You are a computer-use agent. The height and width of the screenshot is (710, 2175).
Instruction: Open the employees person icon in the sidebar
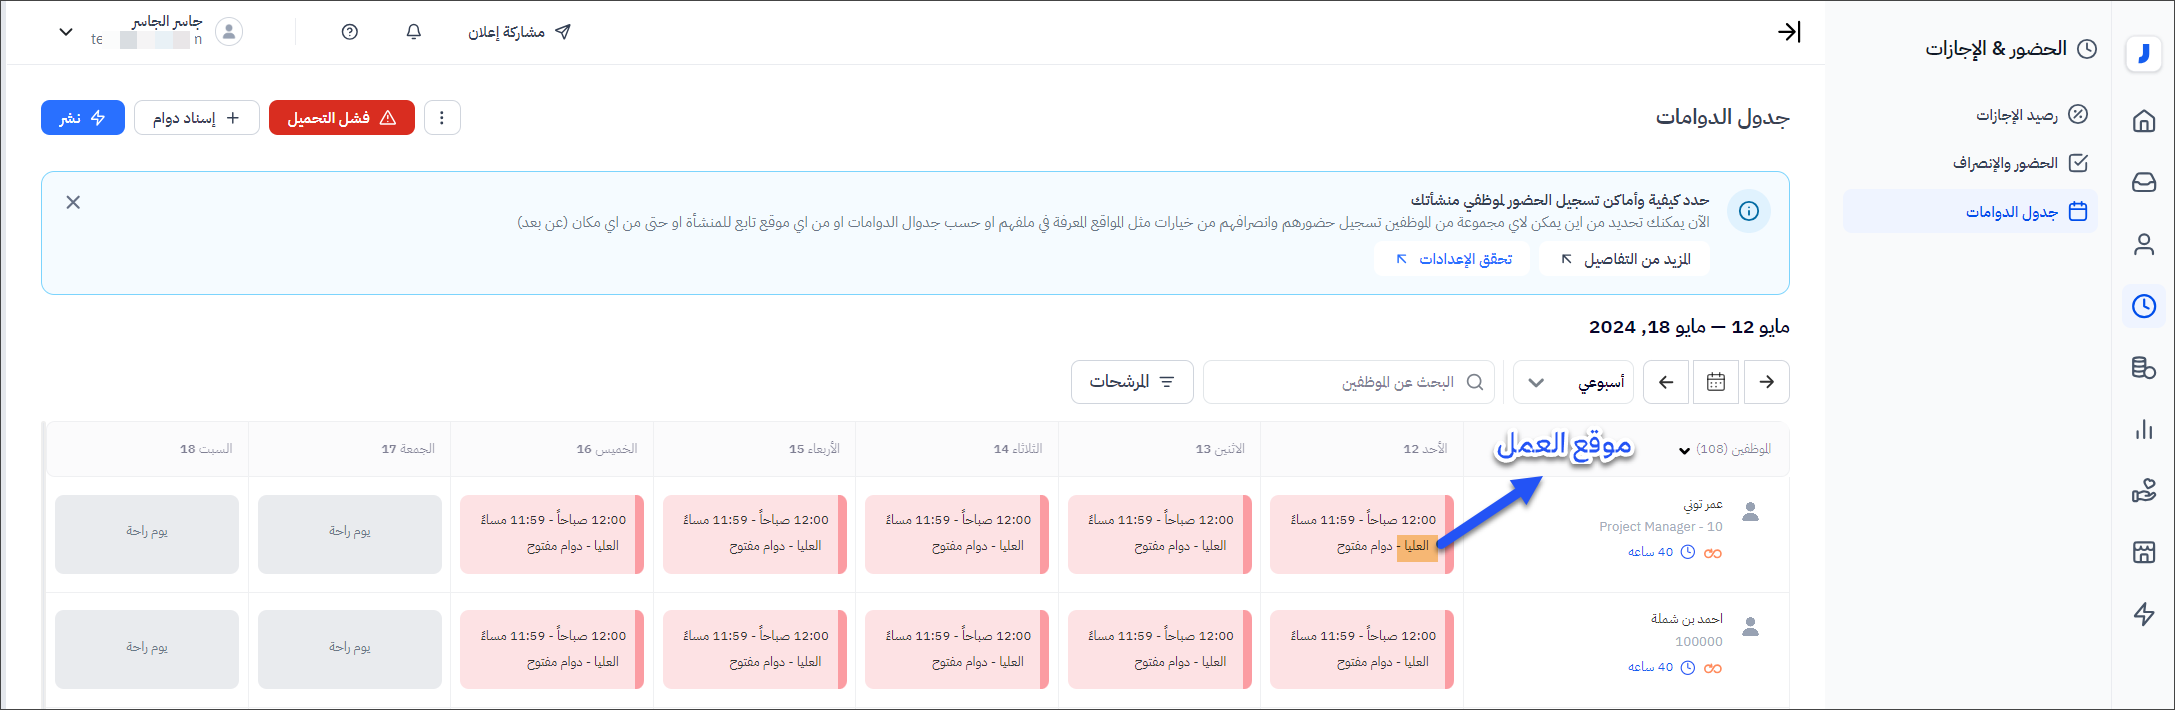click(x=2143, y=245)
